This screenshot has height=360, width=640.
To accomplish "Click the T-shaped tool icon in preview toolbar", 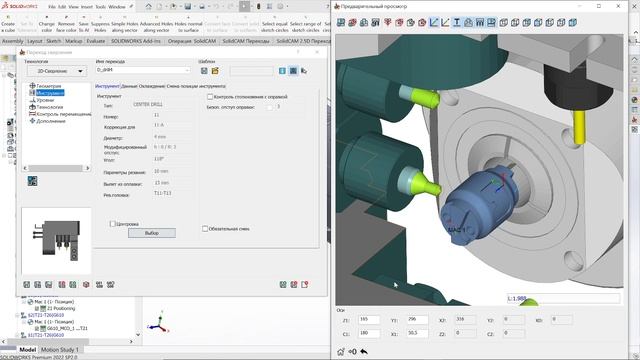I will coord(457,23).
